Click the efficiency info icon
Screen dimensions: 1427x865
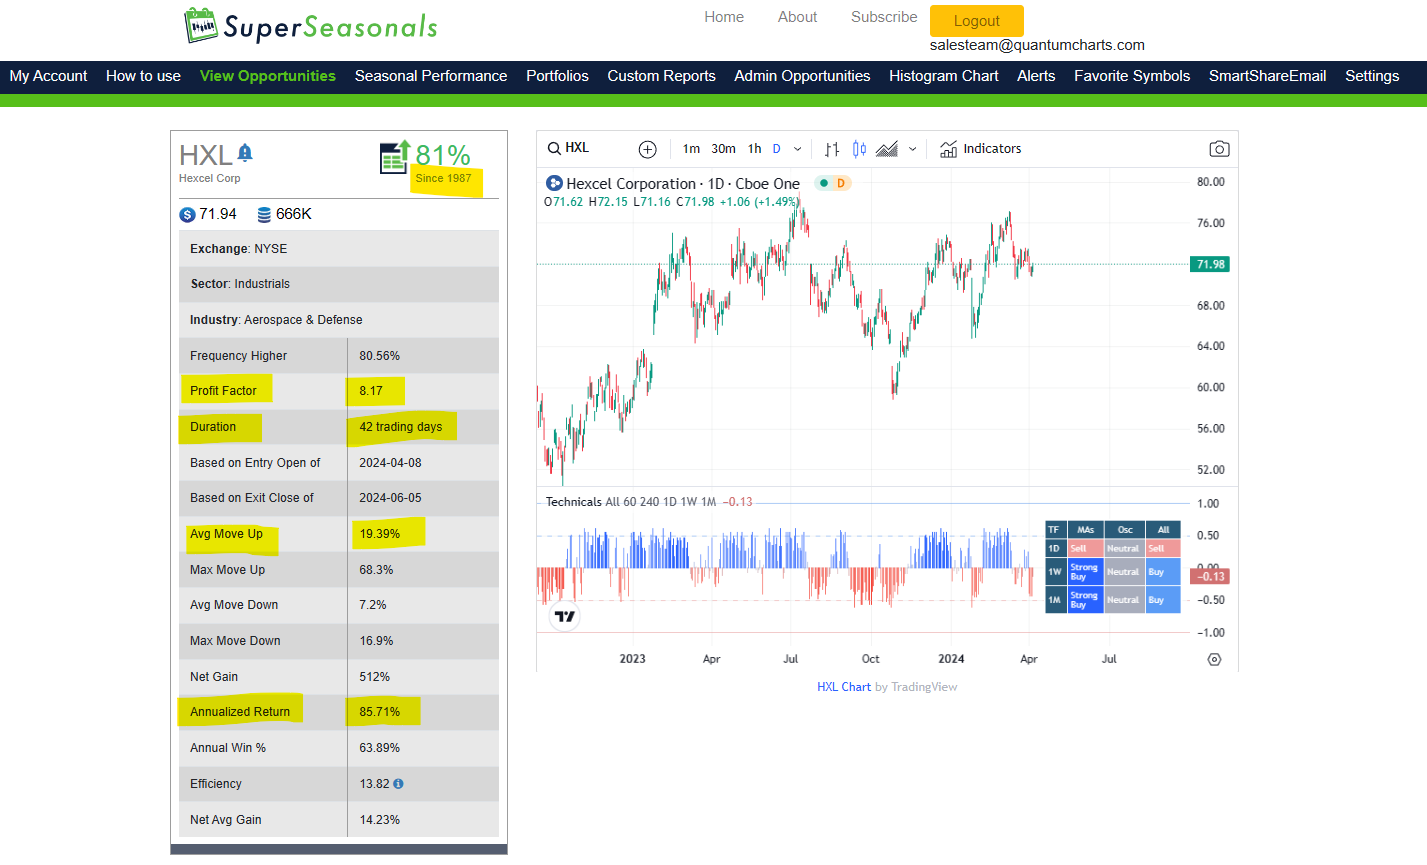point(399,784)
